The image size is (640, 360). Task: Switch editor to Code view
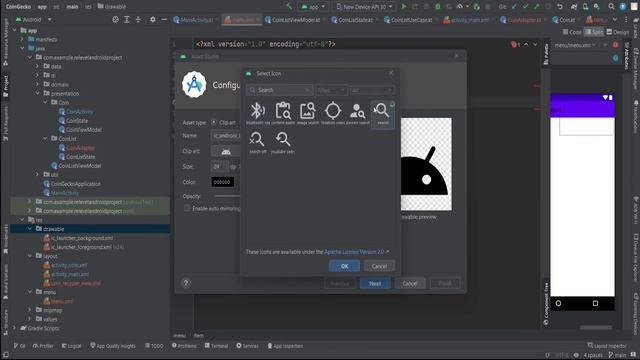(572, 32)
